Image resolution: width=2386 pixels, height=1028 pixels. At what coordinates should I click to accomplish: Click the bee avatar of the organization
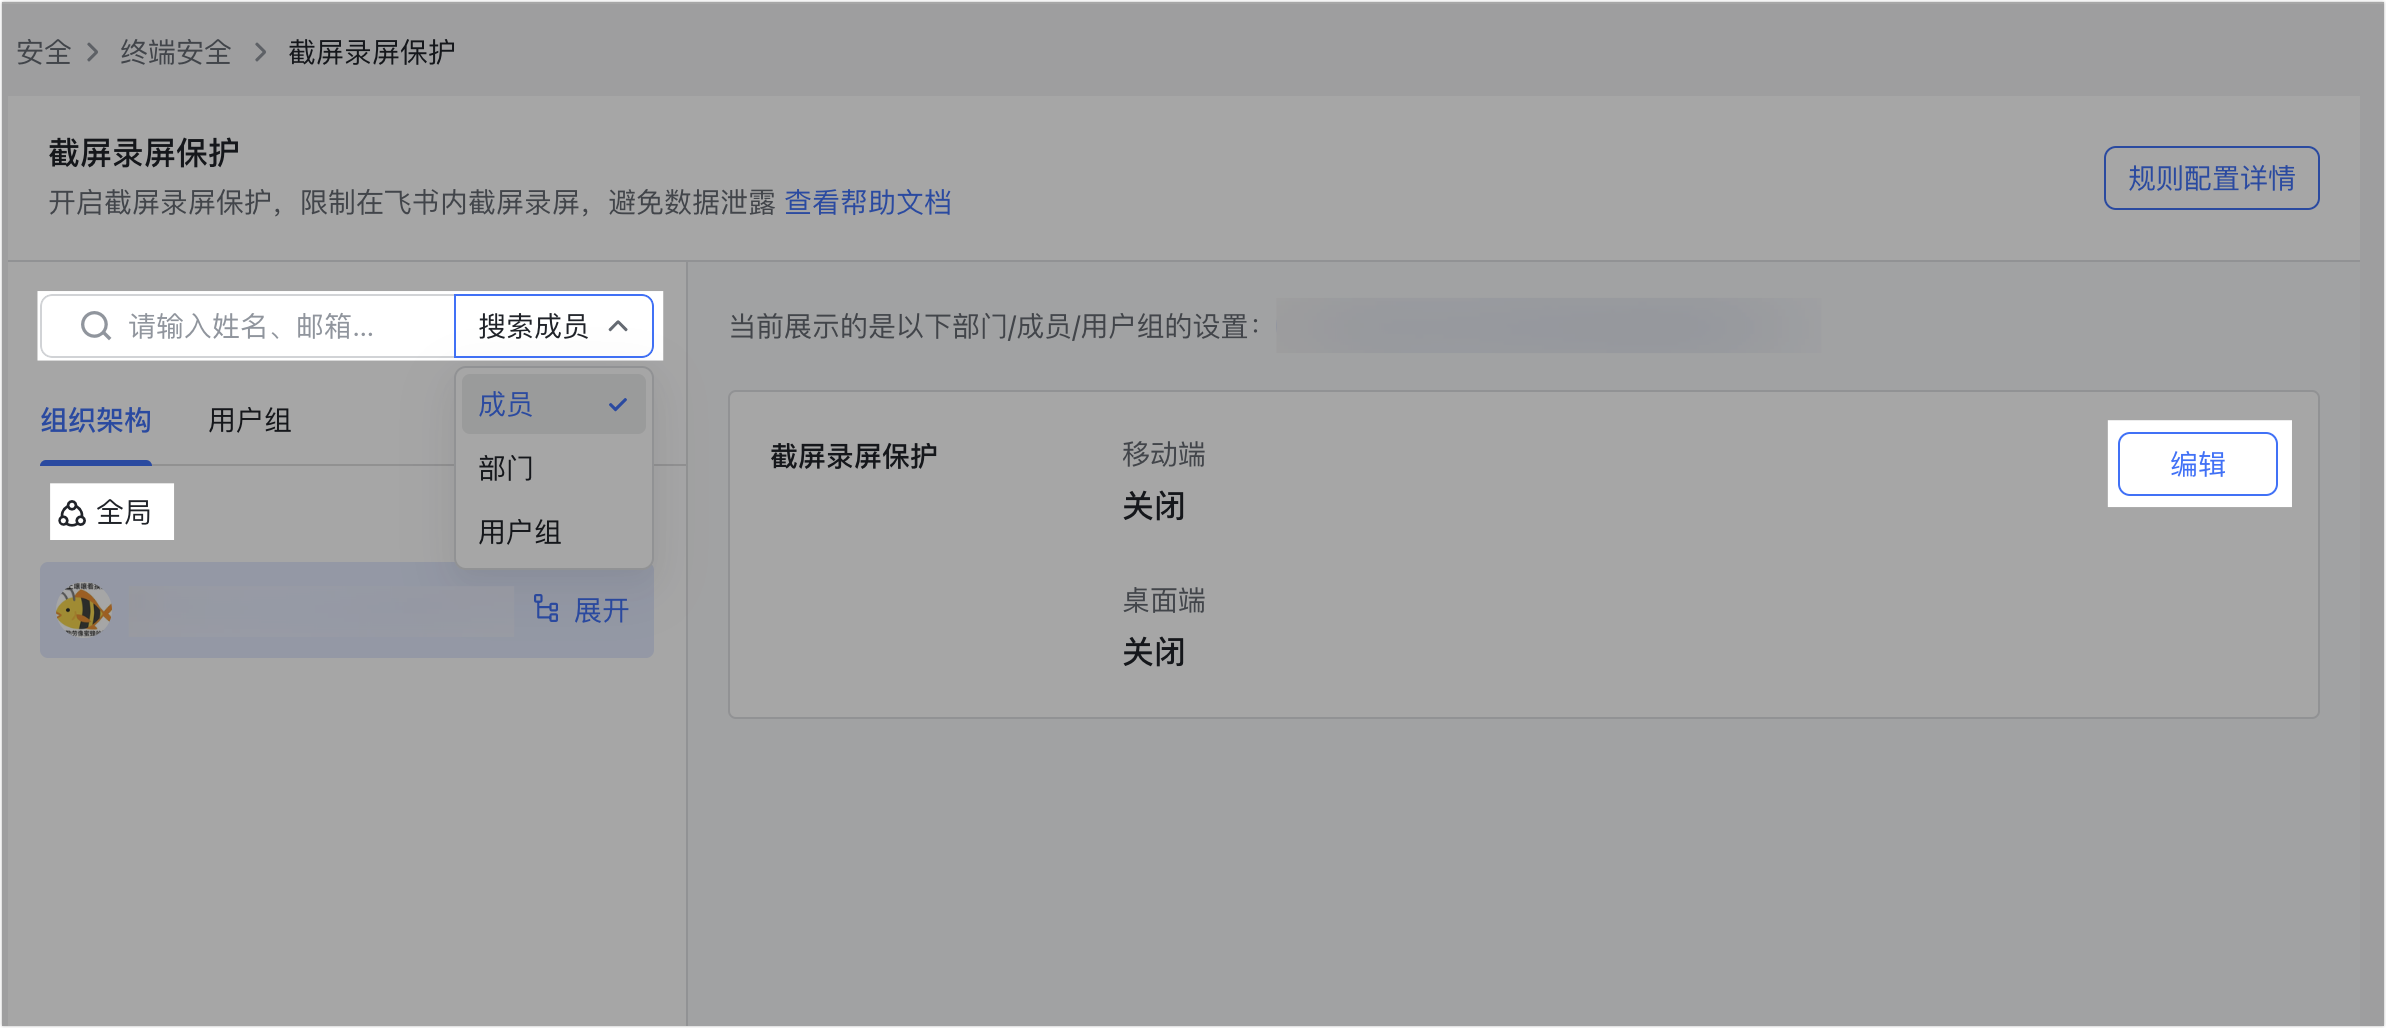coord(84,610)
